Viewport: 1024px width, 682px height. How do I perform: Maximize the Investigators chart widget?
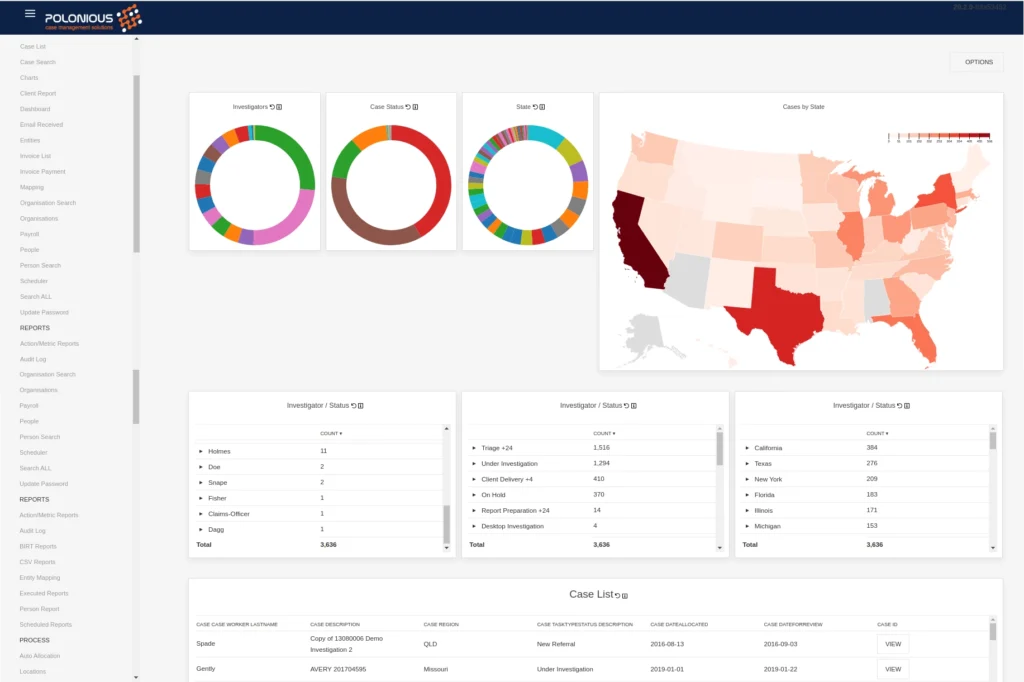(279, 107)
